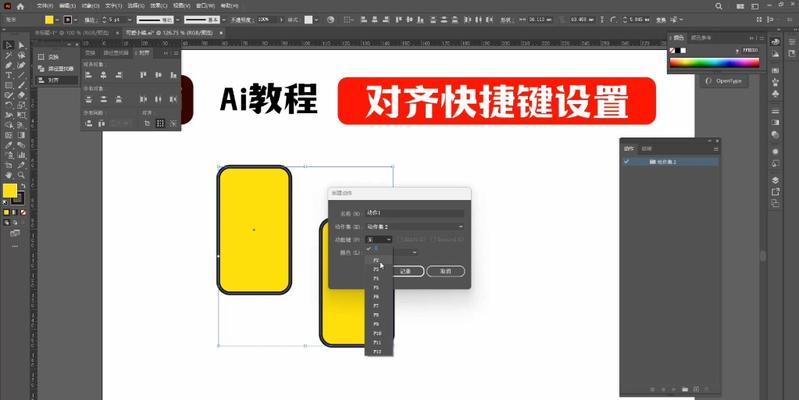
Task: Click the Home icon
Action: click(x=20, y=7)
